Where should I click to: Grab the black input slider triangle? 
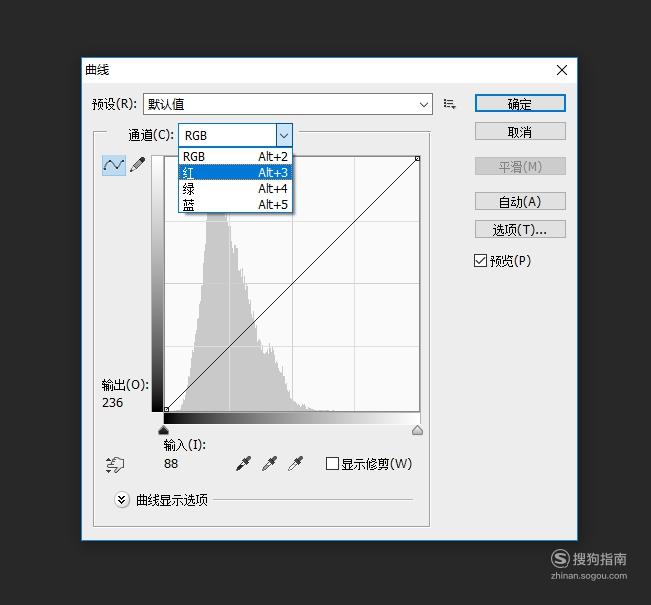pos(164,430)
